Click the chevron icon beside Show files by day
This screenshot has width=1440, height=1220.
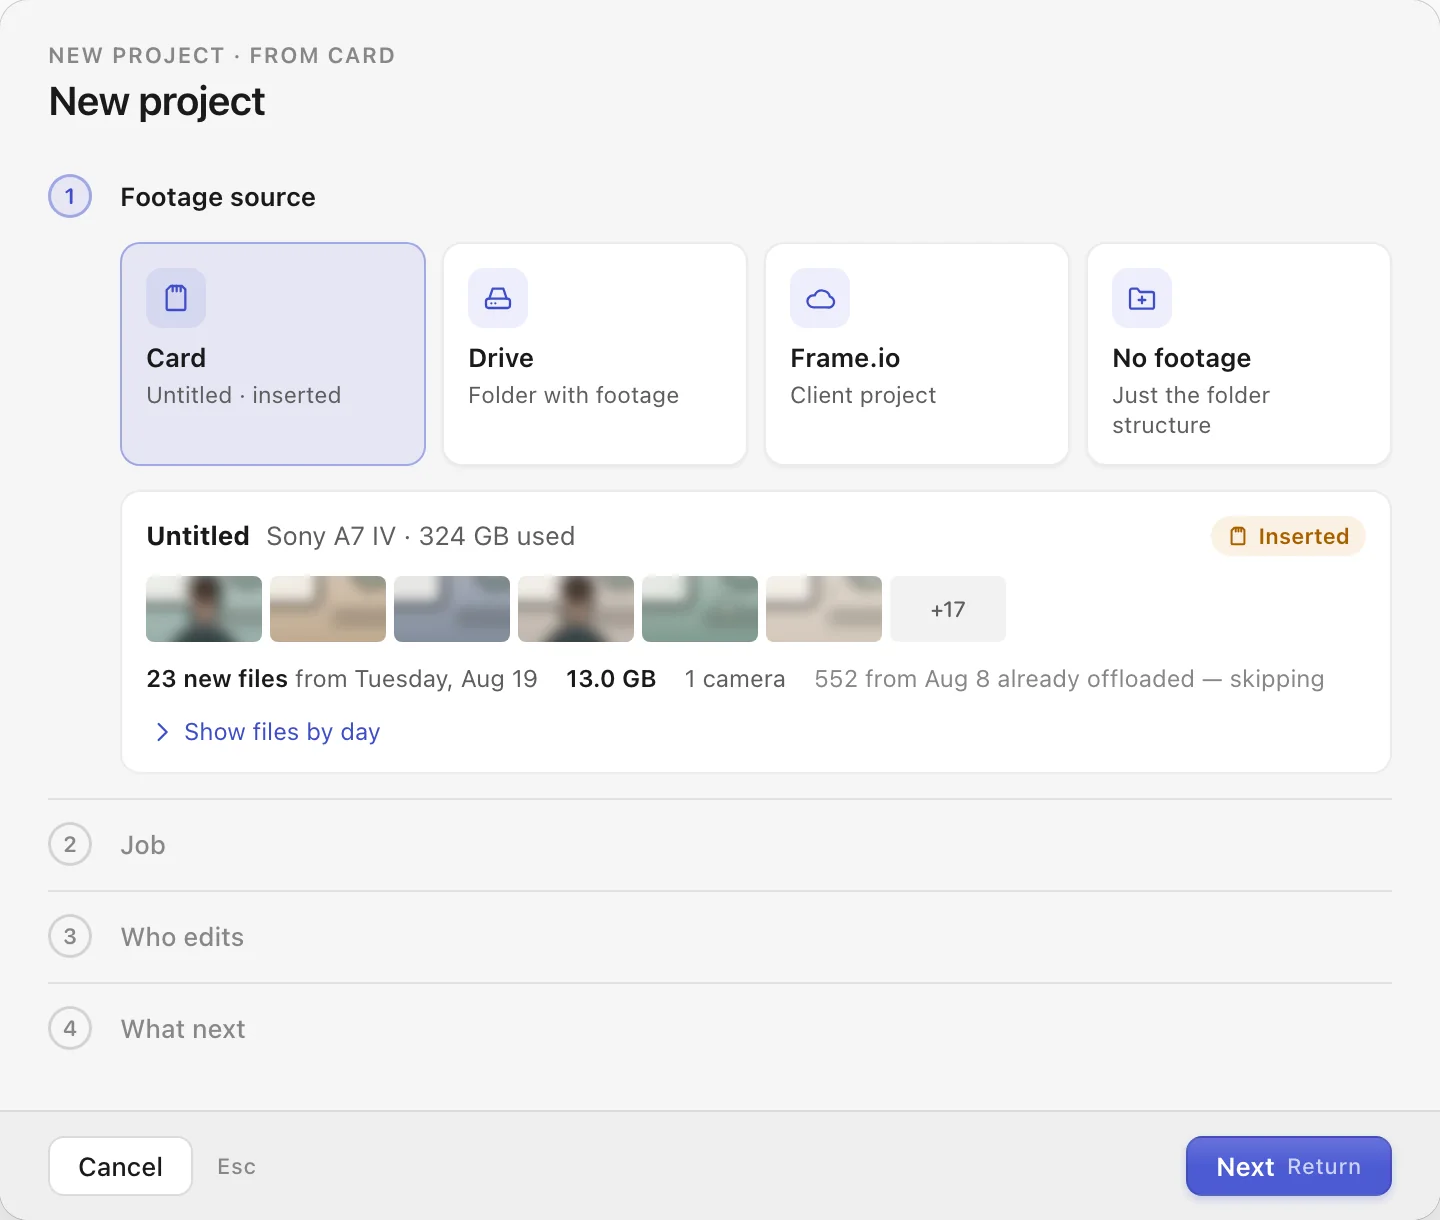(163, 732)
